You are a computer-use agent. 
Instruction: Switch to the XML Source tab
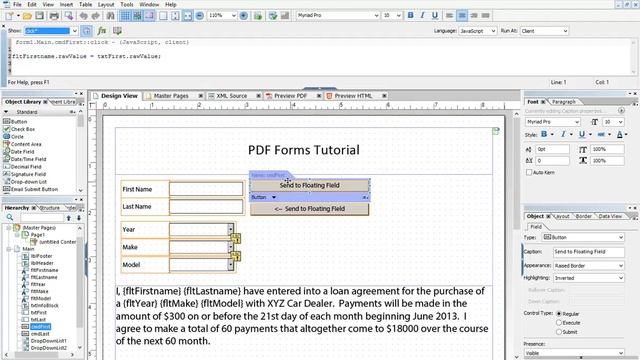(x=231, y=96)
